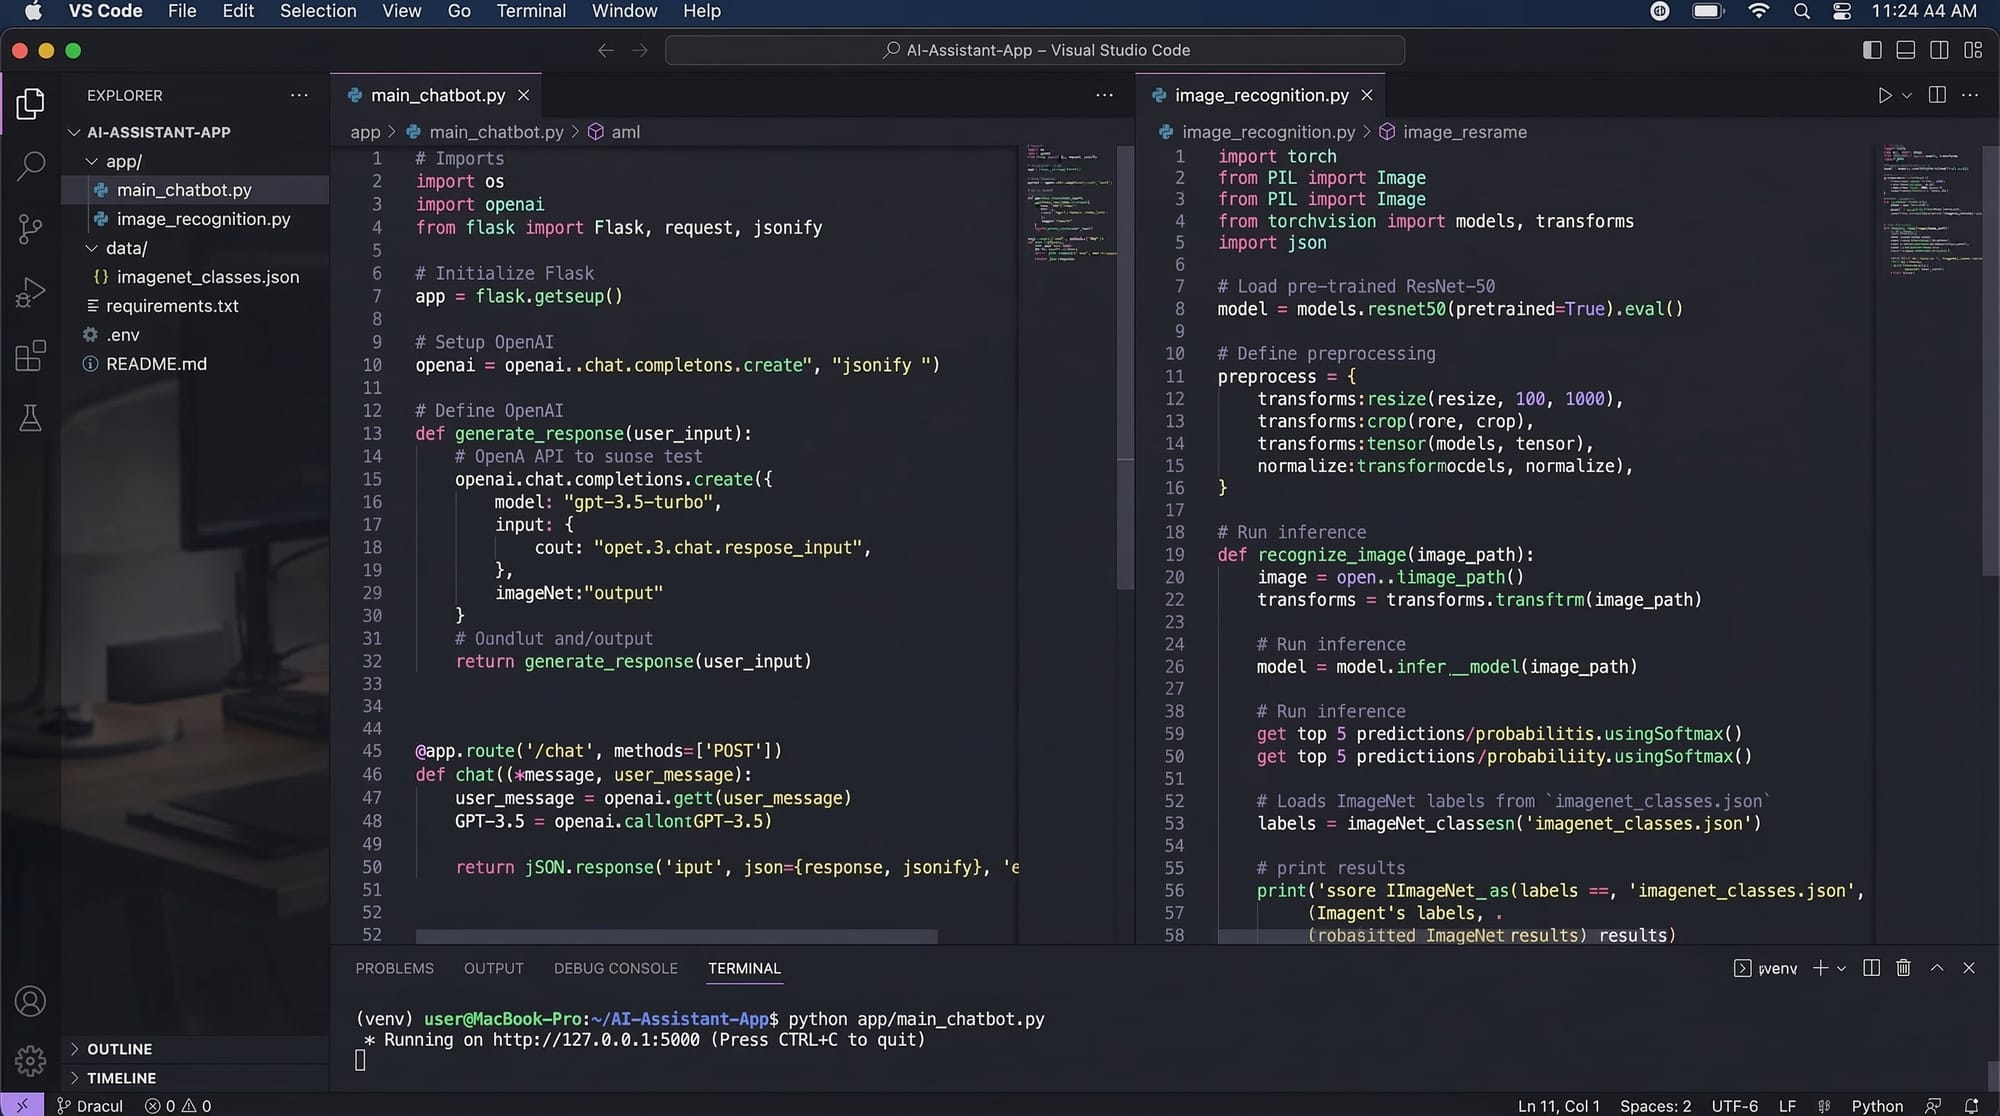This screenshot has width=2000, height=1116.
Task: Kill terminal with the trash icon
Action: 1903,968
